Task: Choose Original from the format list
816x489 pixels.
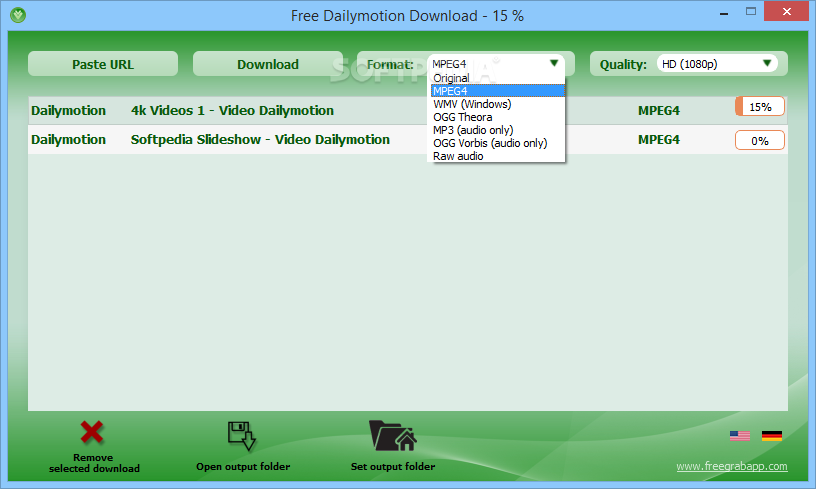Action: (498, 78)
